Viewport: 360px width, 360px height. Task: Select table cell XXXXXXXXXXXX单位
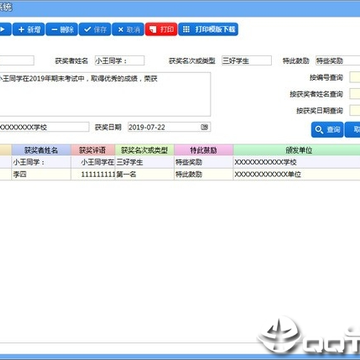click(297, 174)
